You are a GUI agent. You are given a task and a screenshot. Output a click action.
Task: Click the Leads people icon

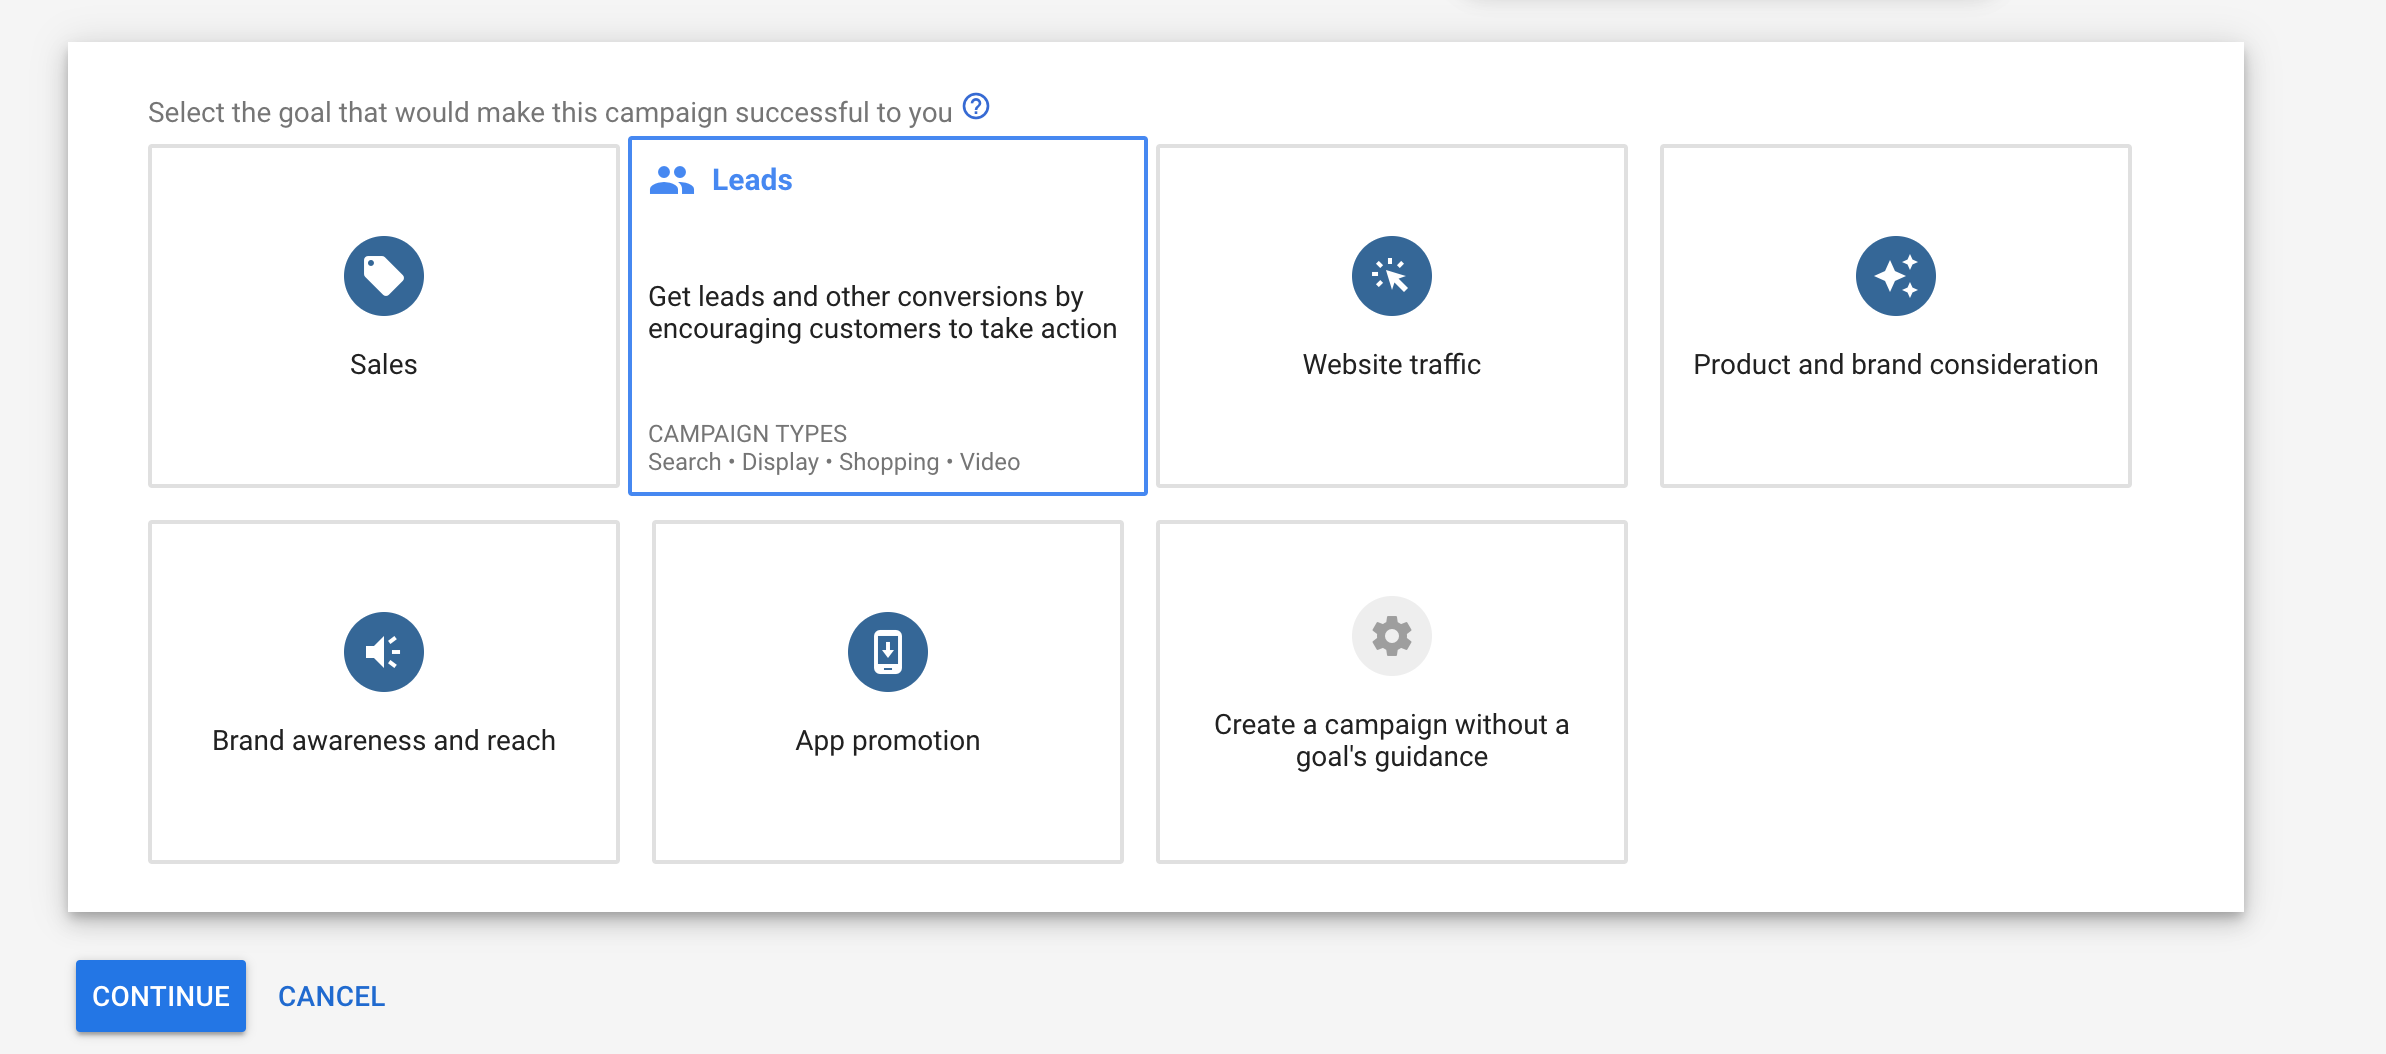point(672,180)
